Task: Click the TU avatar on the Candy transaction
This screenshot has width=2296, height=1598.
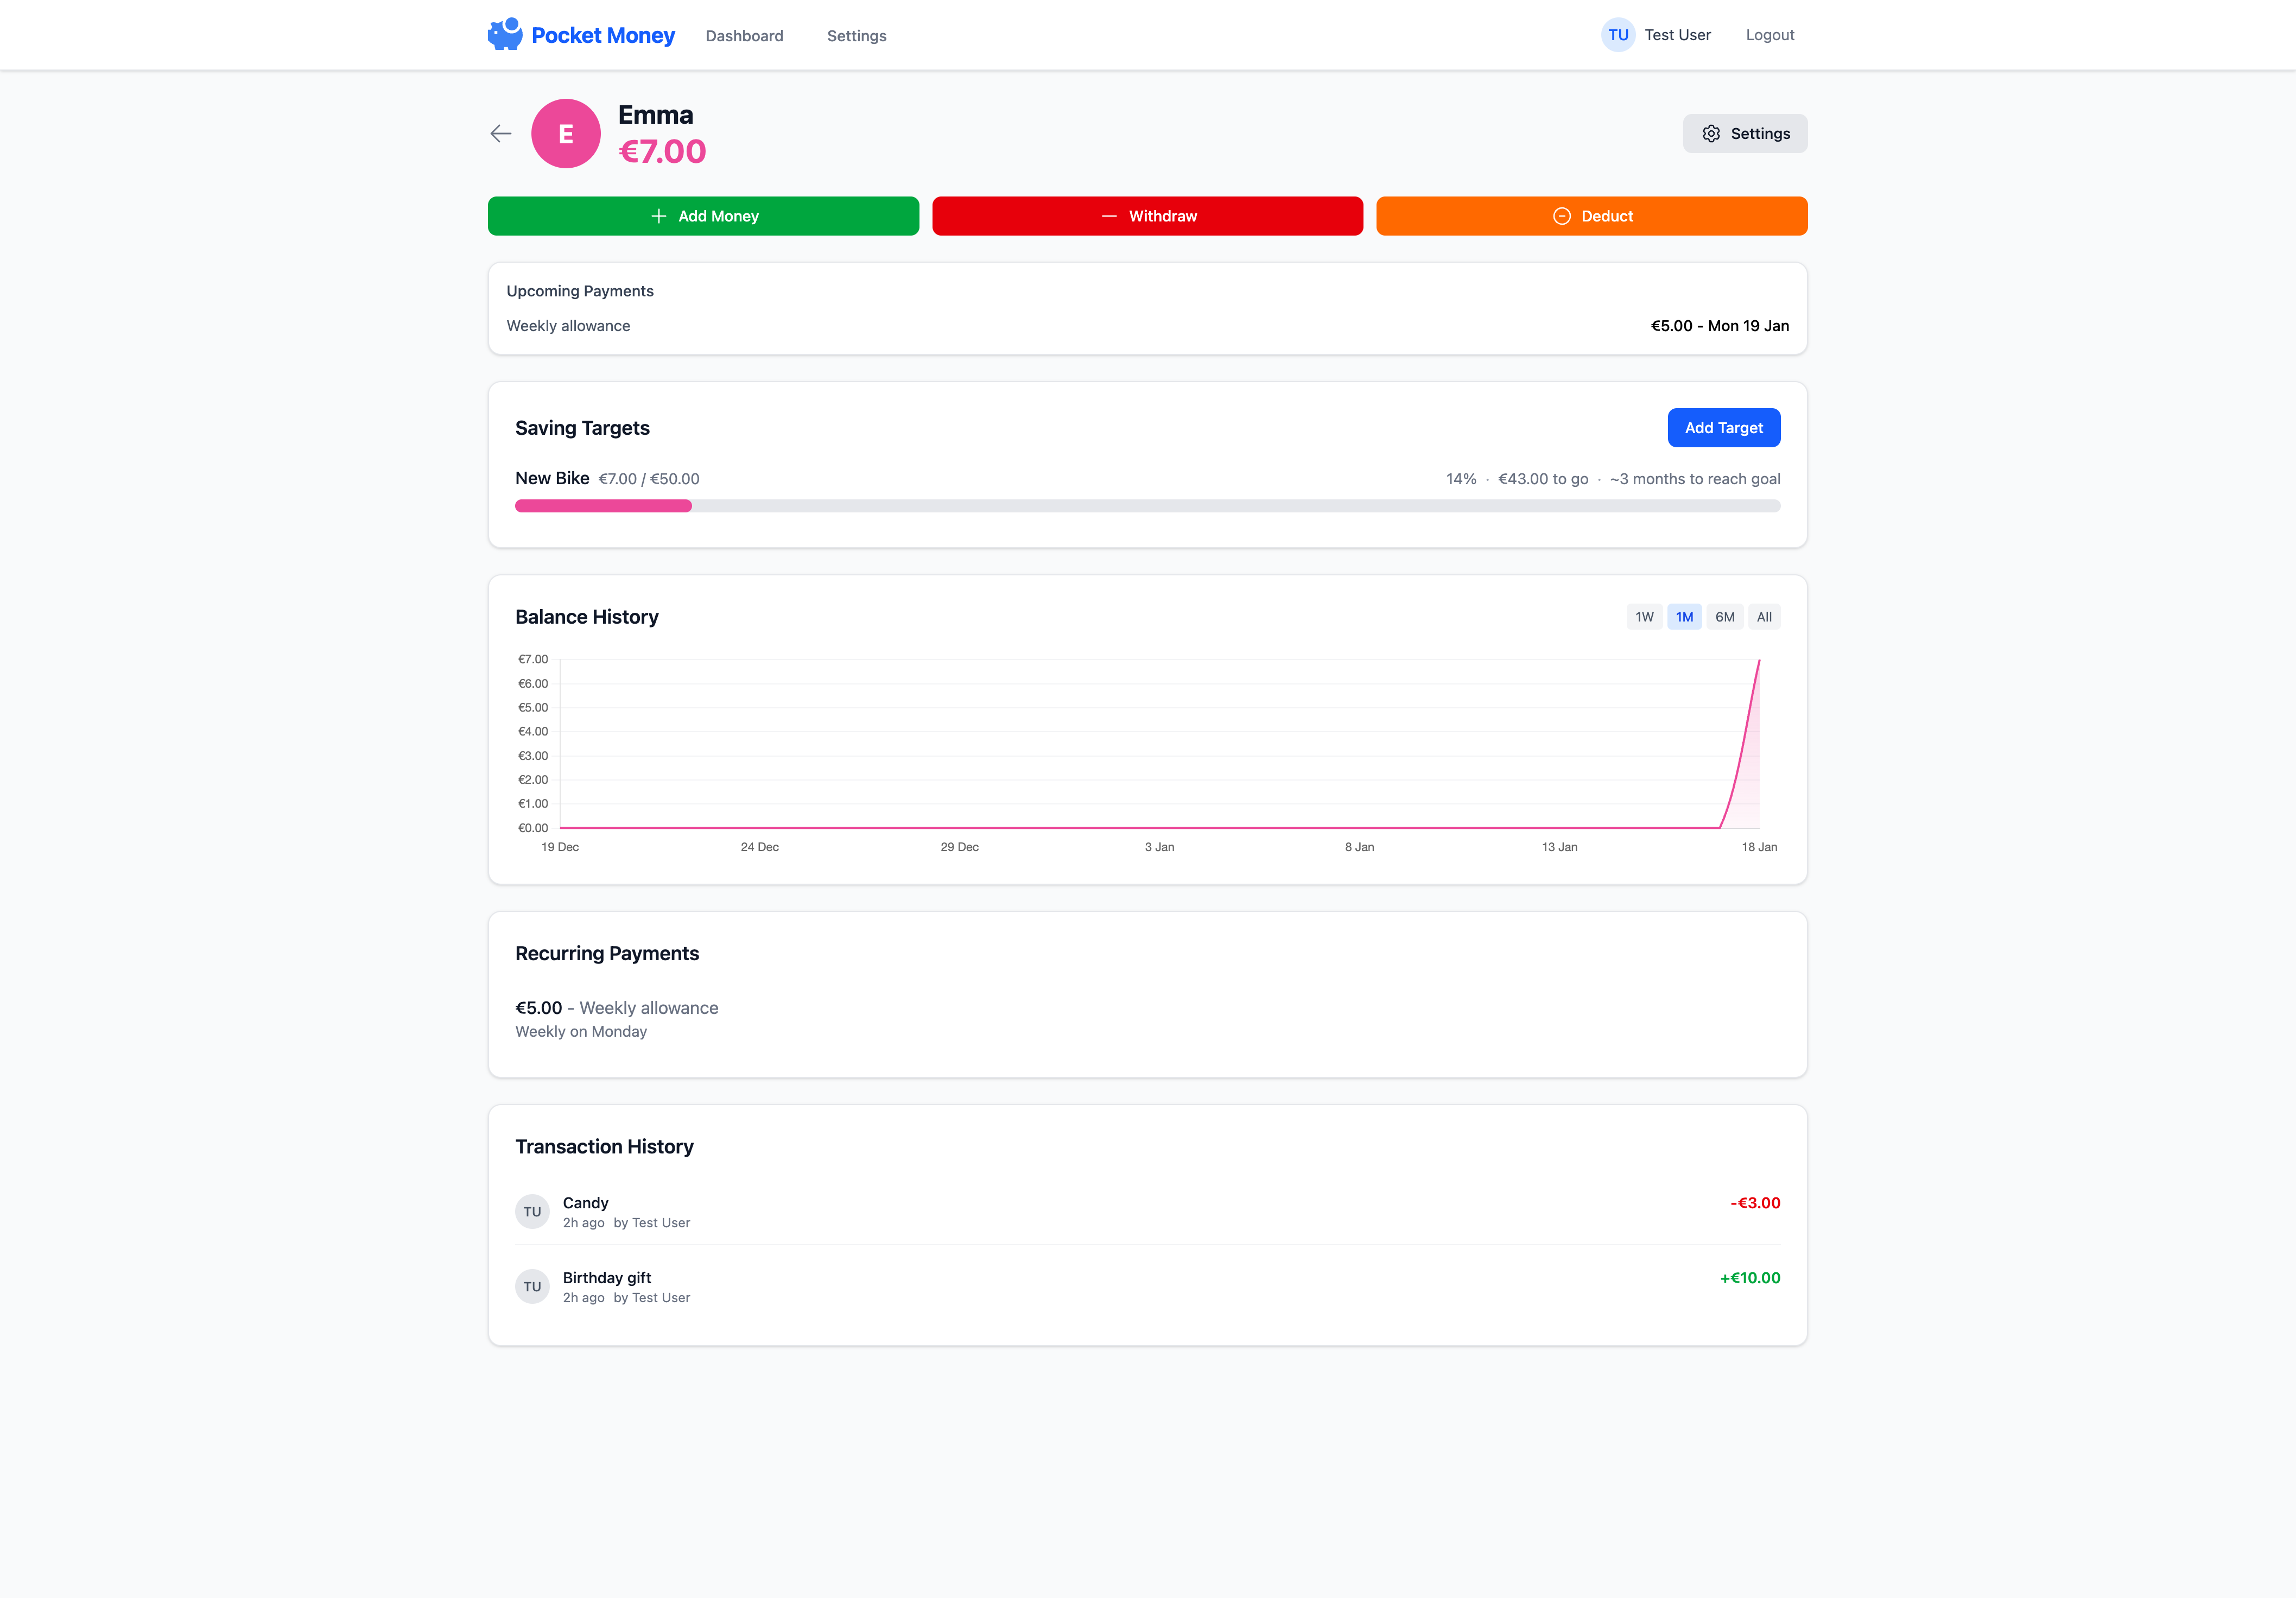Action: coord(532,1211)
